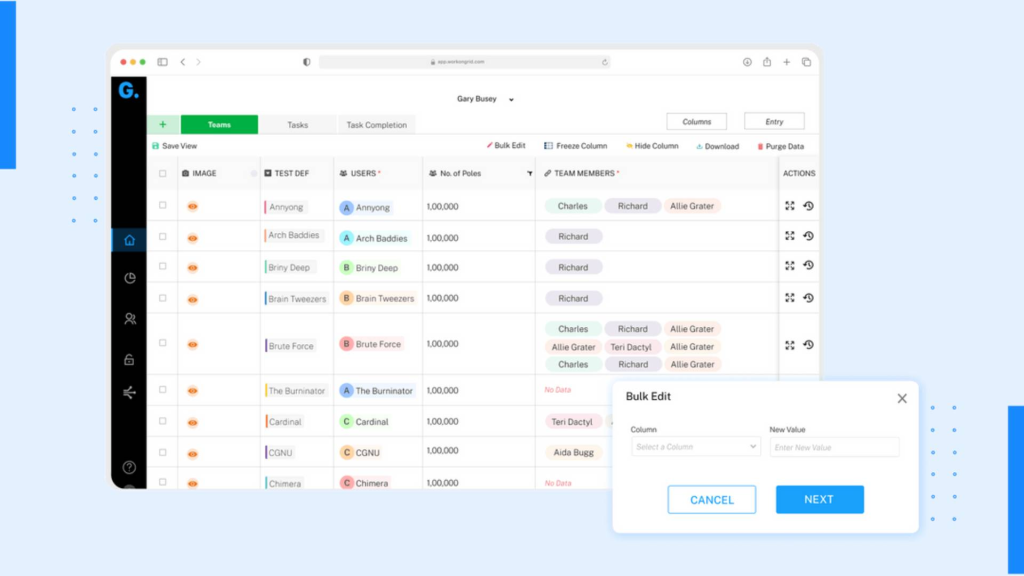This screenshot has width=1024, height=576.
Task: Open the Task Completion tab
Action: [x=377, y=124]
